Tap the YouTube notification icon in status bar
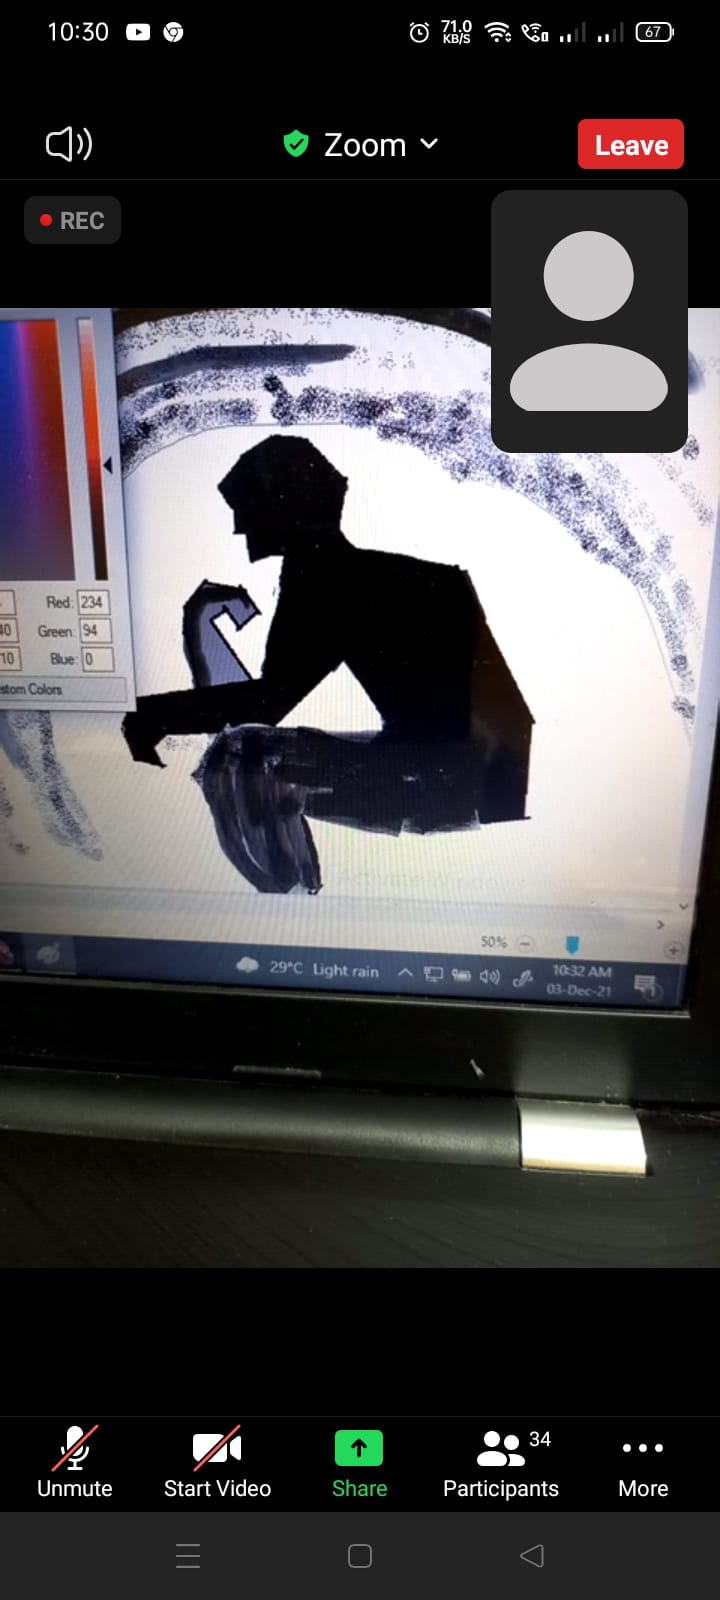This screenshot has height=1600, width=720. click(x=138, y=32)
